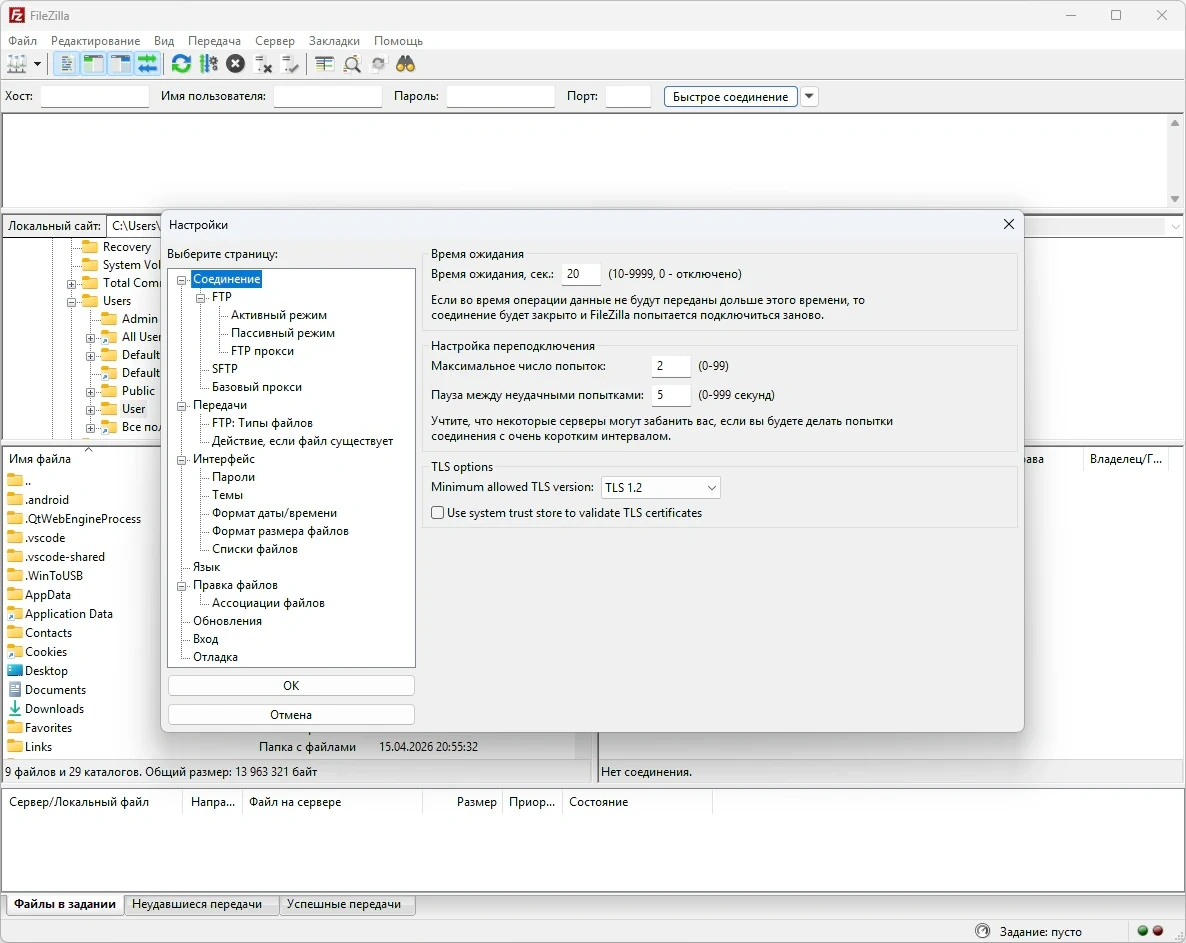The width and height of the screenshot is (1186, 943).
Task: Collapse the Соединение tree node
Action: pyautogui.click(x=182, y=280)
